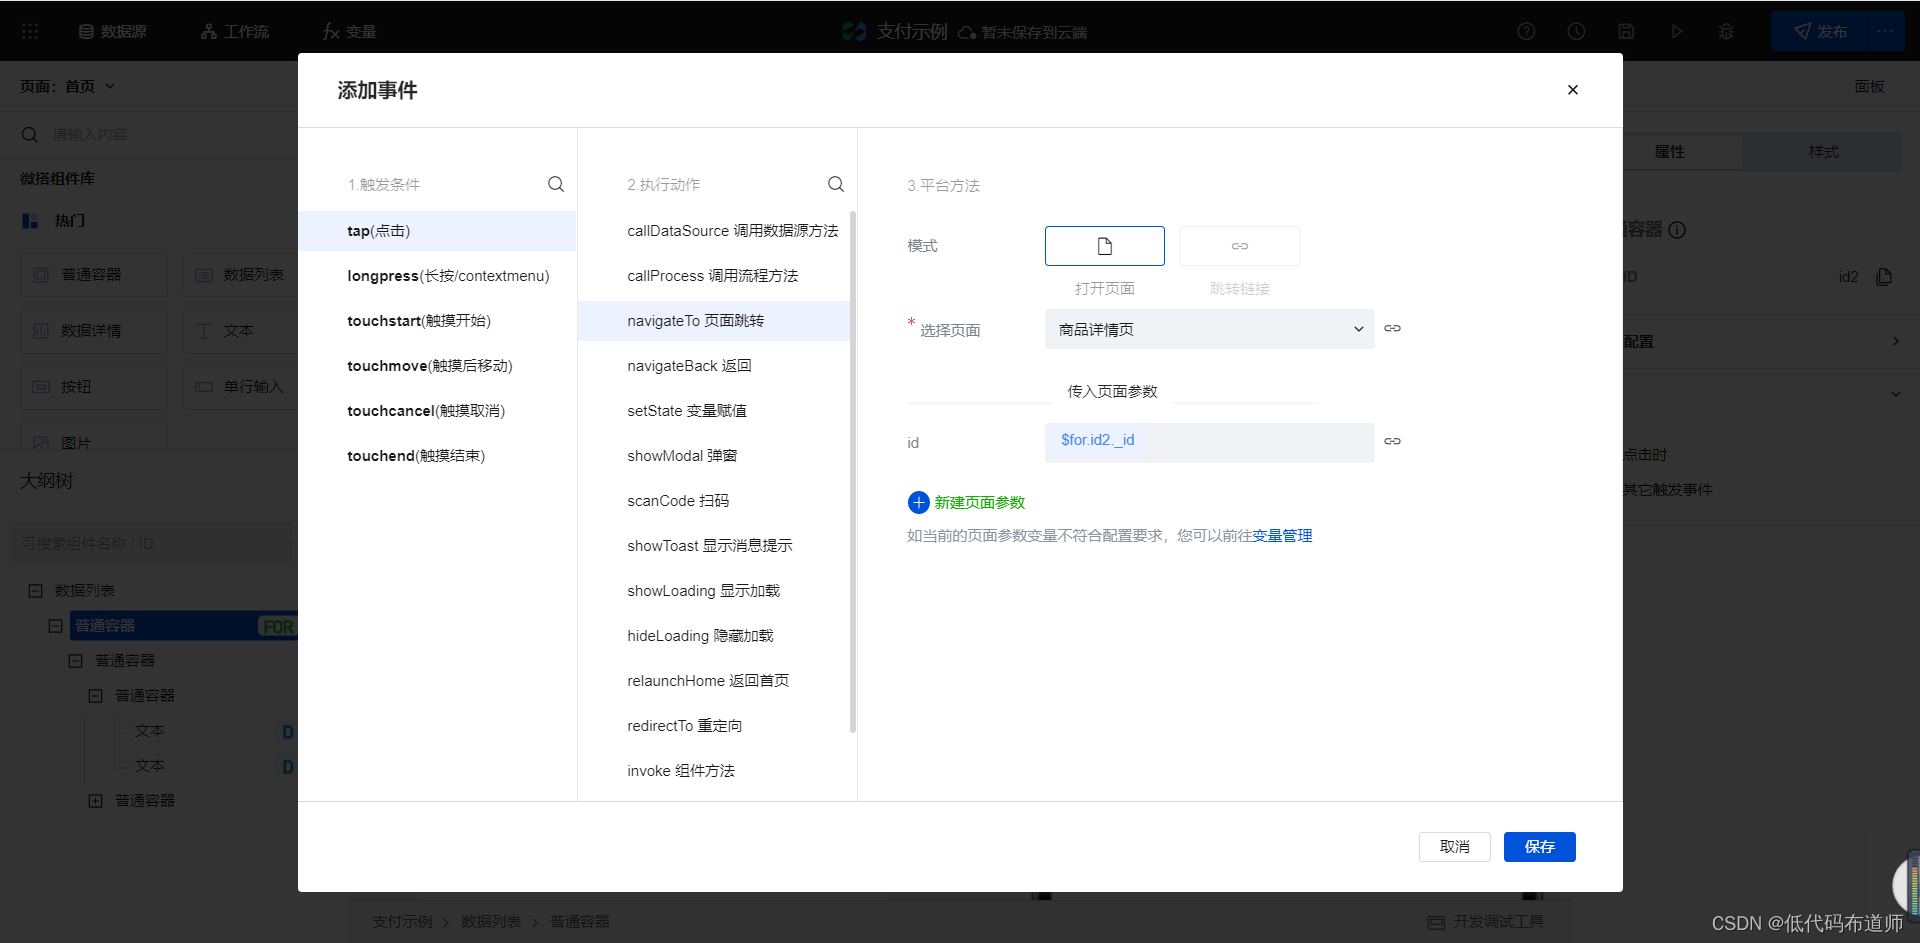Expand the collapsed 普通容器 plus node
The image size is (1920, 943).
(96, 801)
